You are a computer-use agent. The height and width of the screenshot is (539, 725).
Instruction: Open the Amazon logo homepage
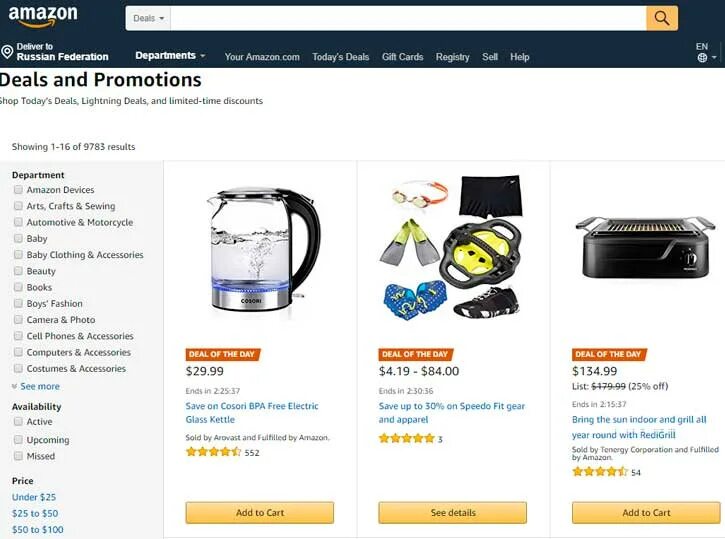coord(43,15)
